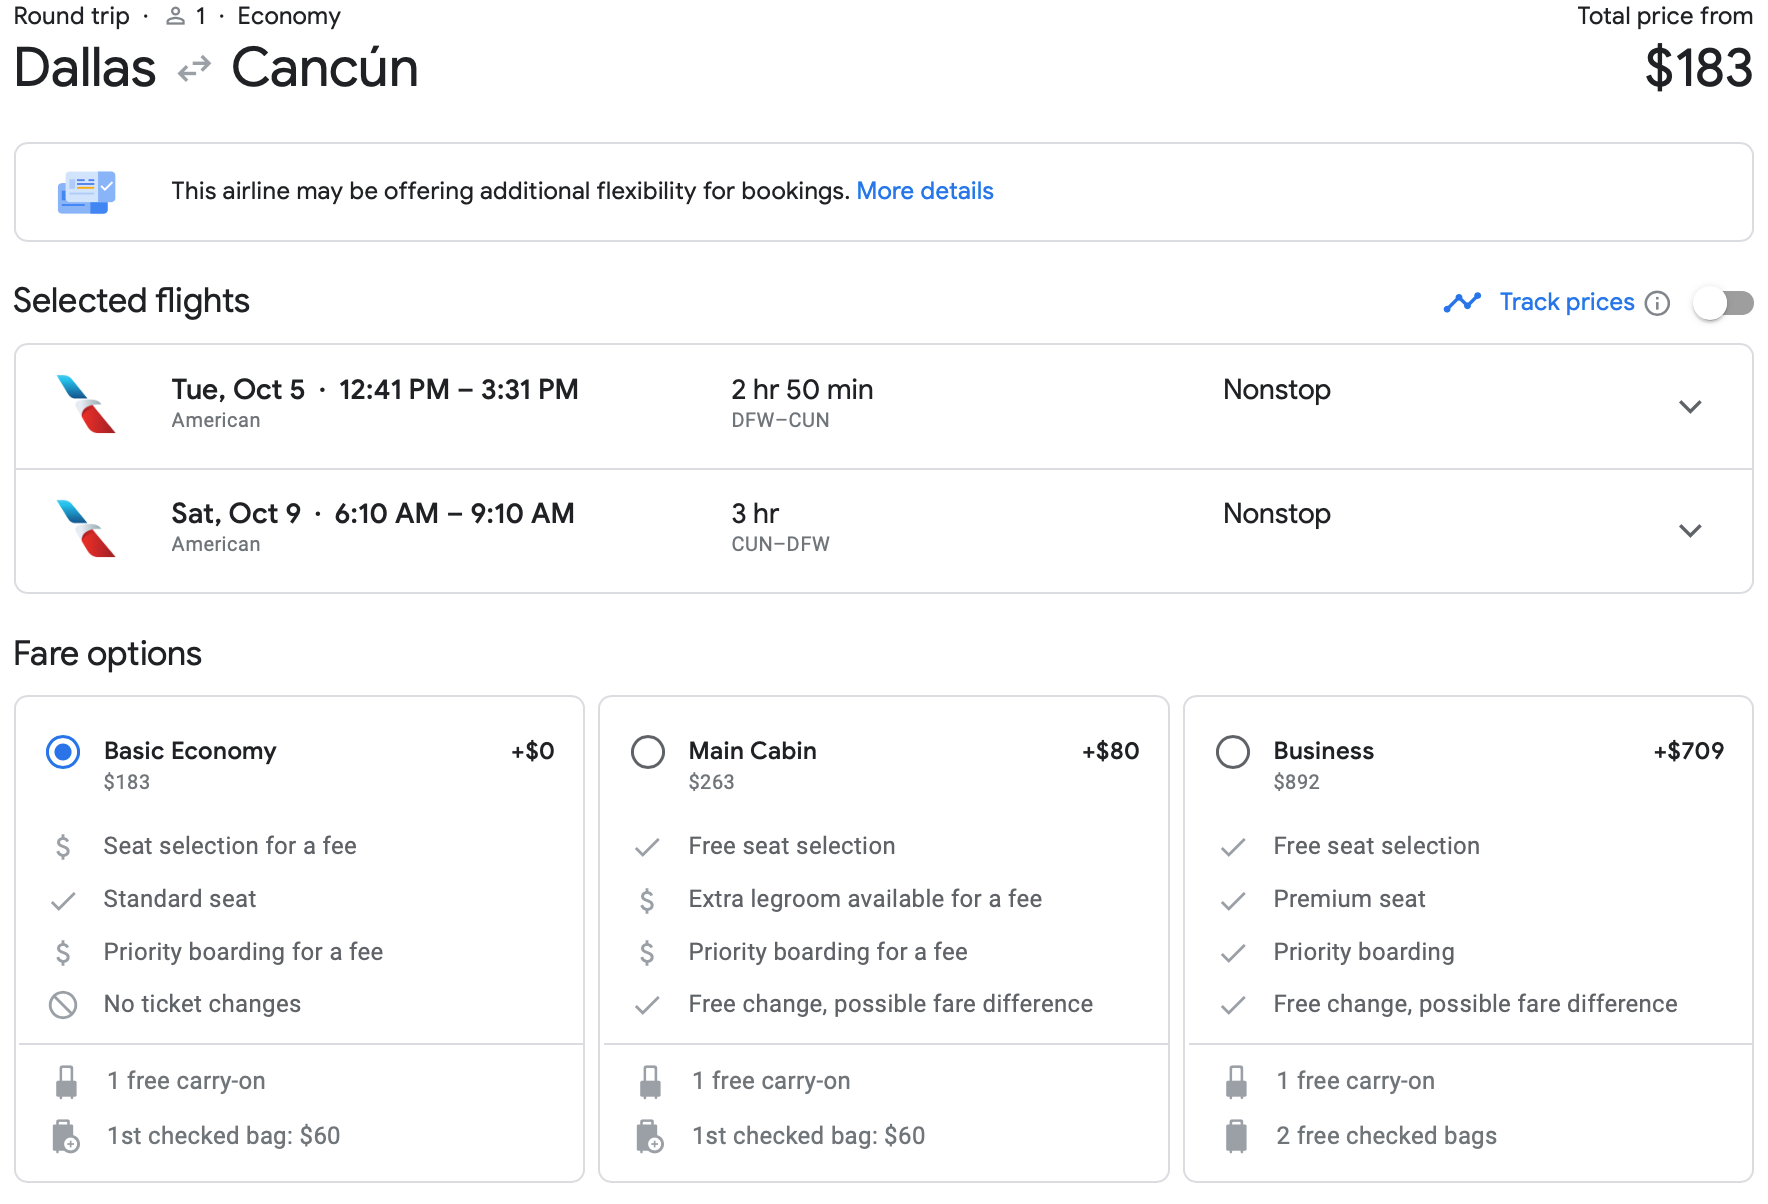This screenshot has height=1204, width=1768.
Task: Click the Main Cabin $263 fare price
Action: [x=712, y=783]
